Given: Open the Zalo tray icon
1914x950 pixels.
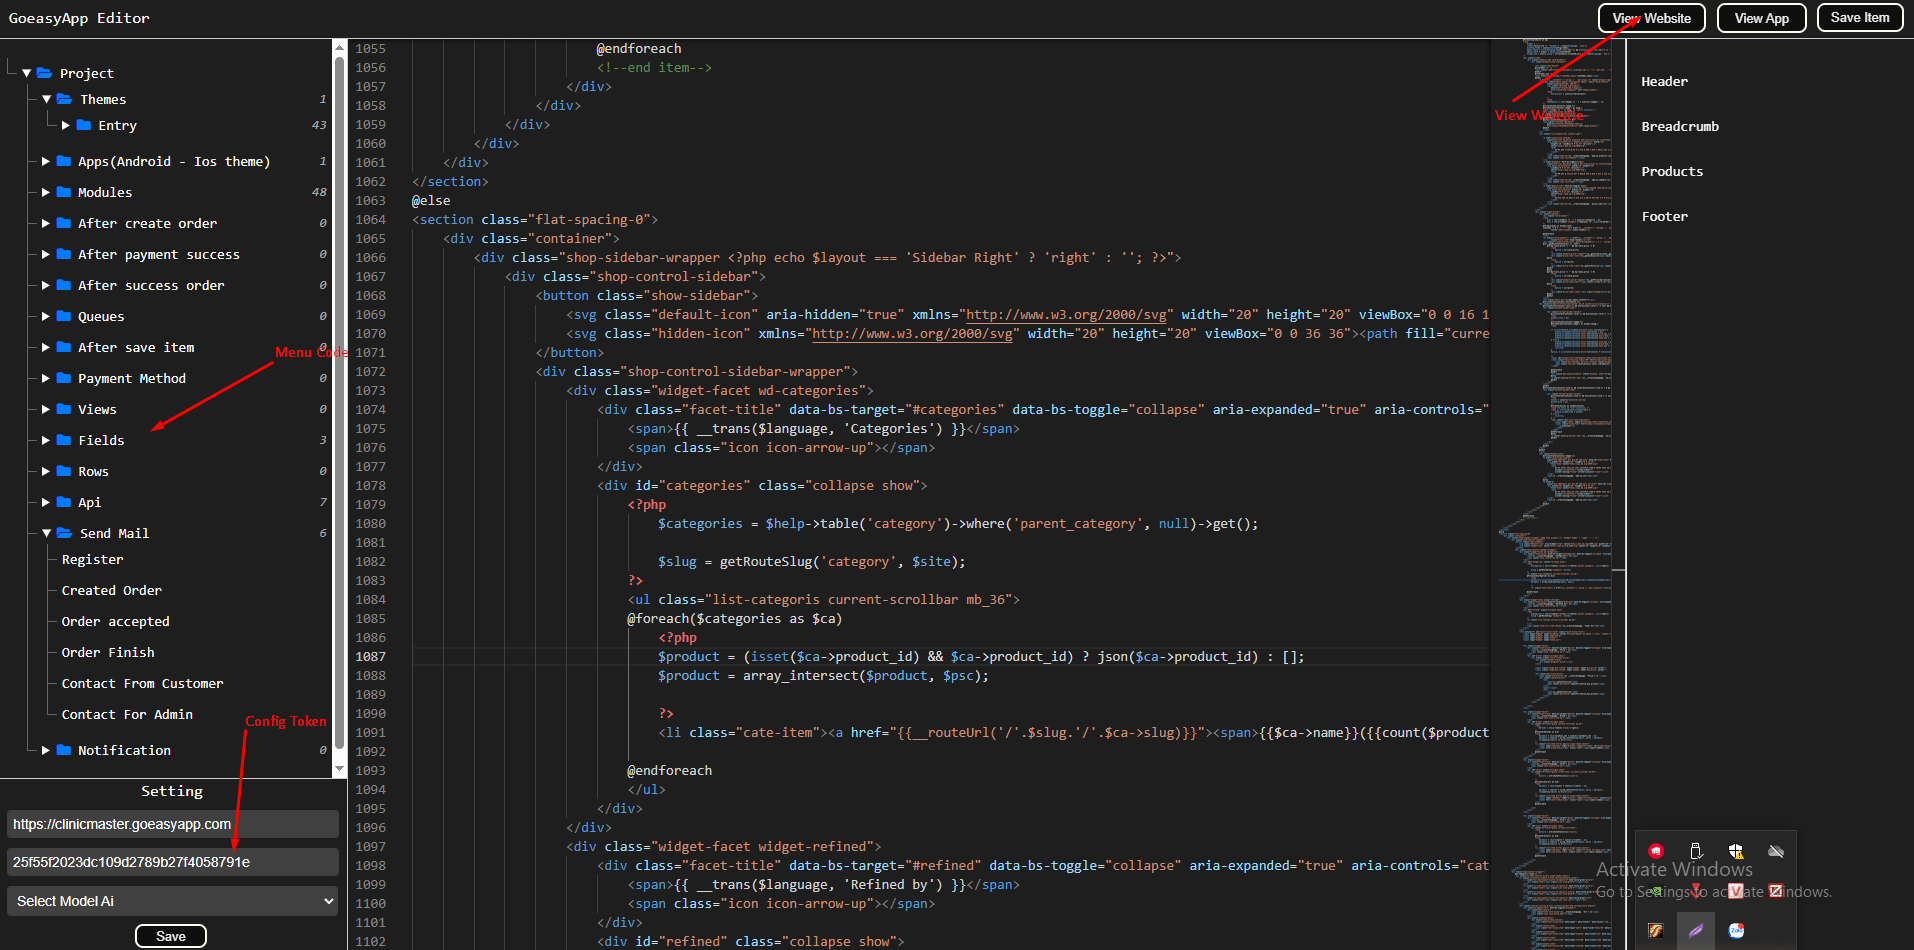Looking at the screenshot, I should click(x=1736, y=930).
